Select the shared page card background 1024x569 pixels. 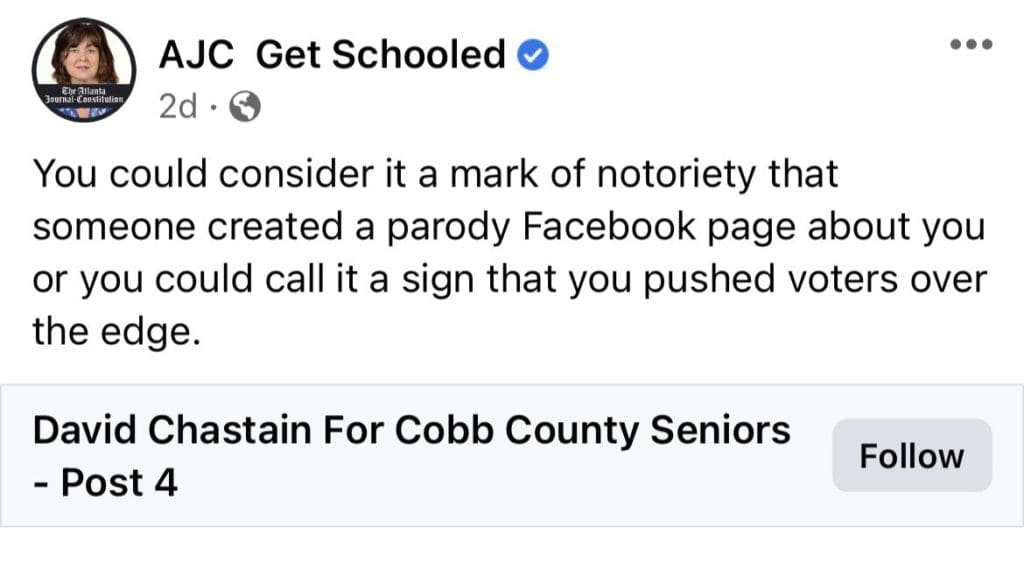[512, 455]
